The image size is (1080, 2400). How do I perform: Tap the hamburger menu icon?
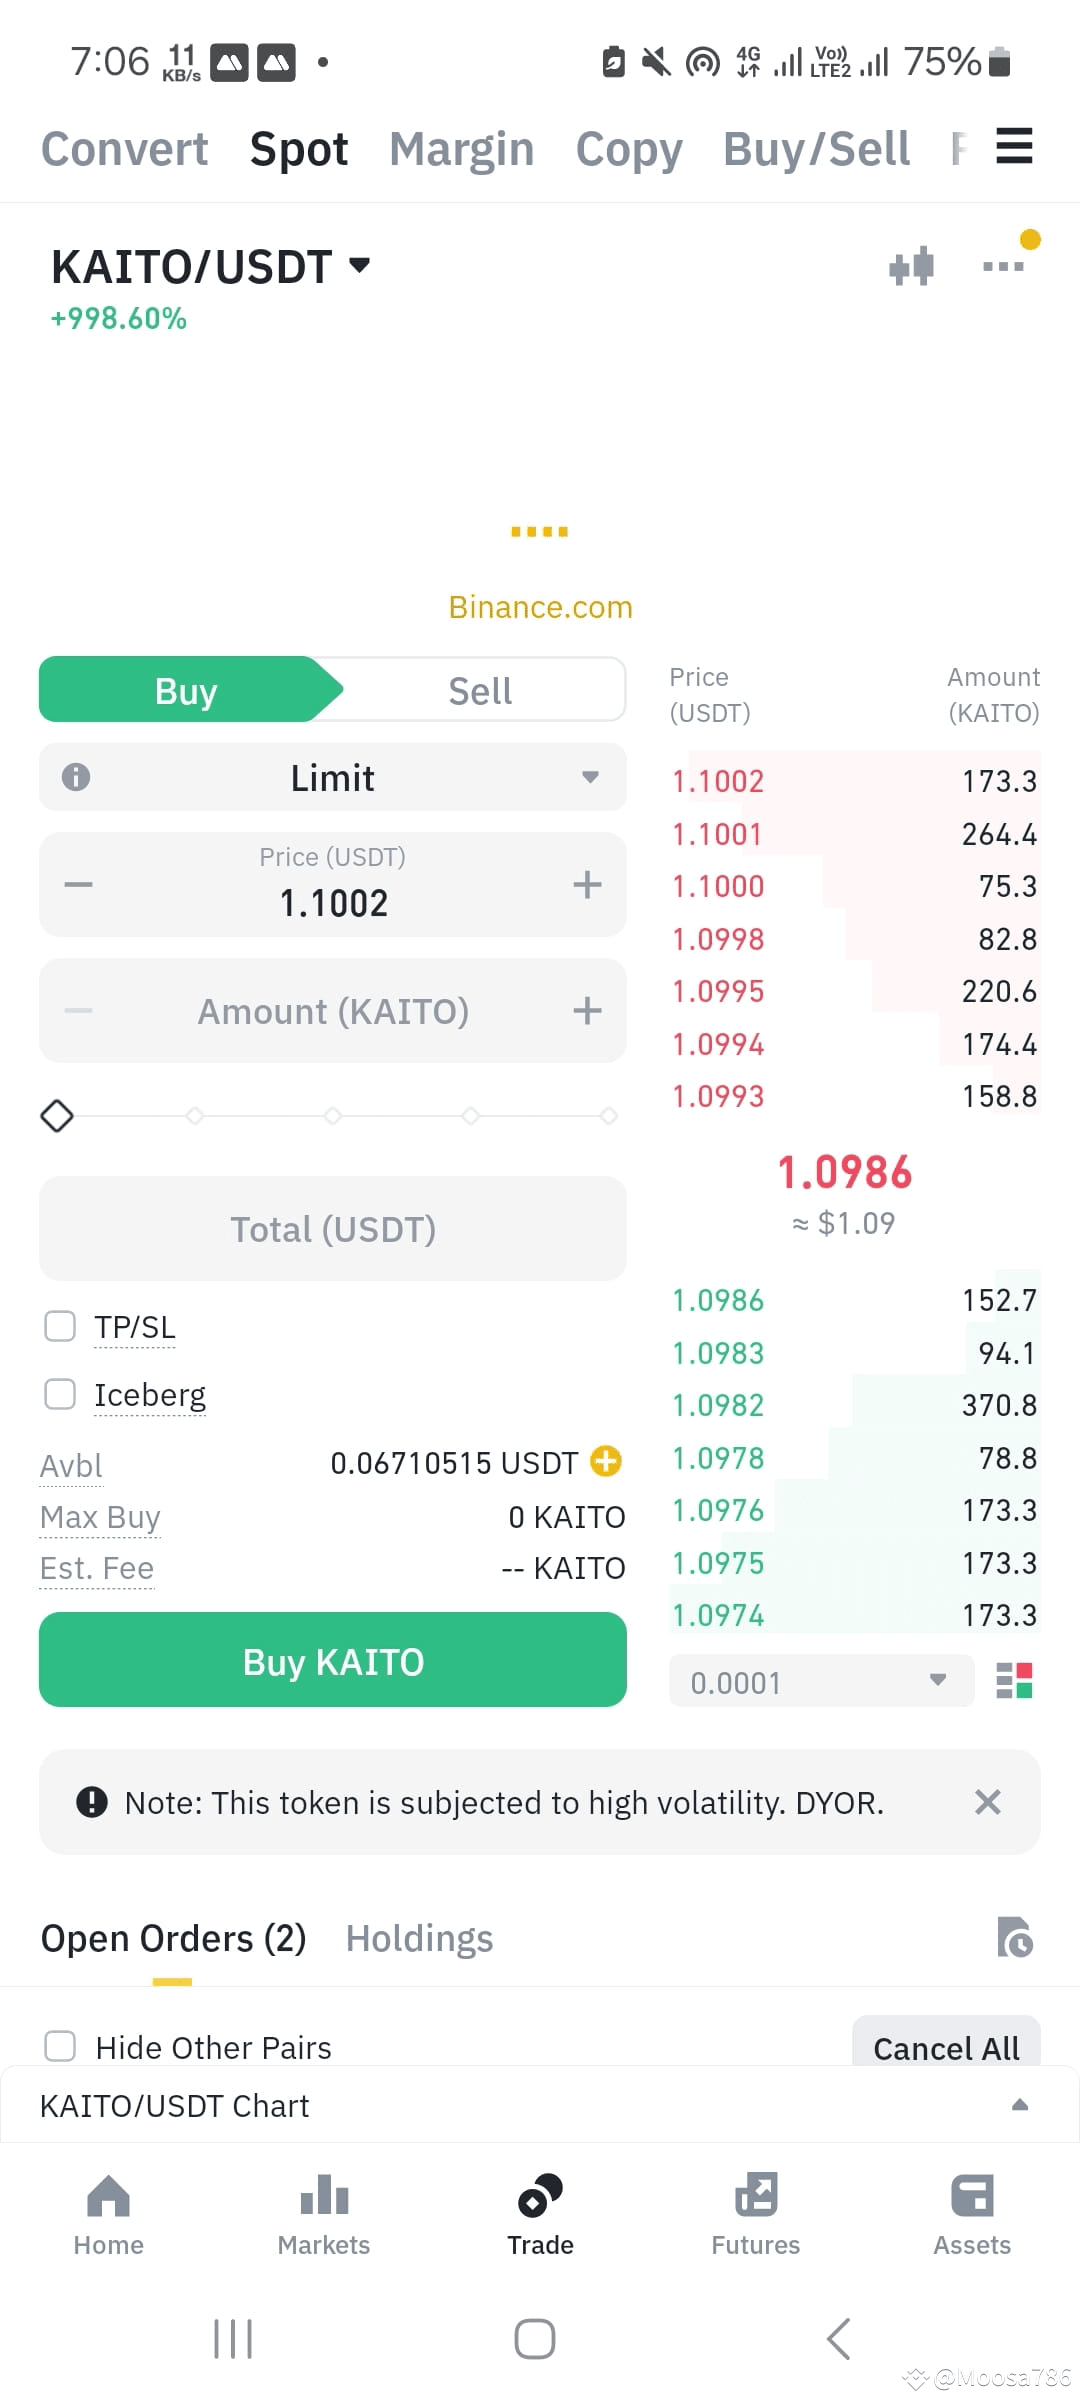pyautogui.click(x=1014, y=146)
